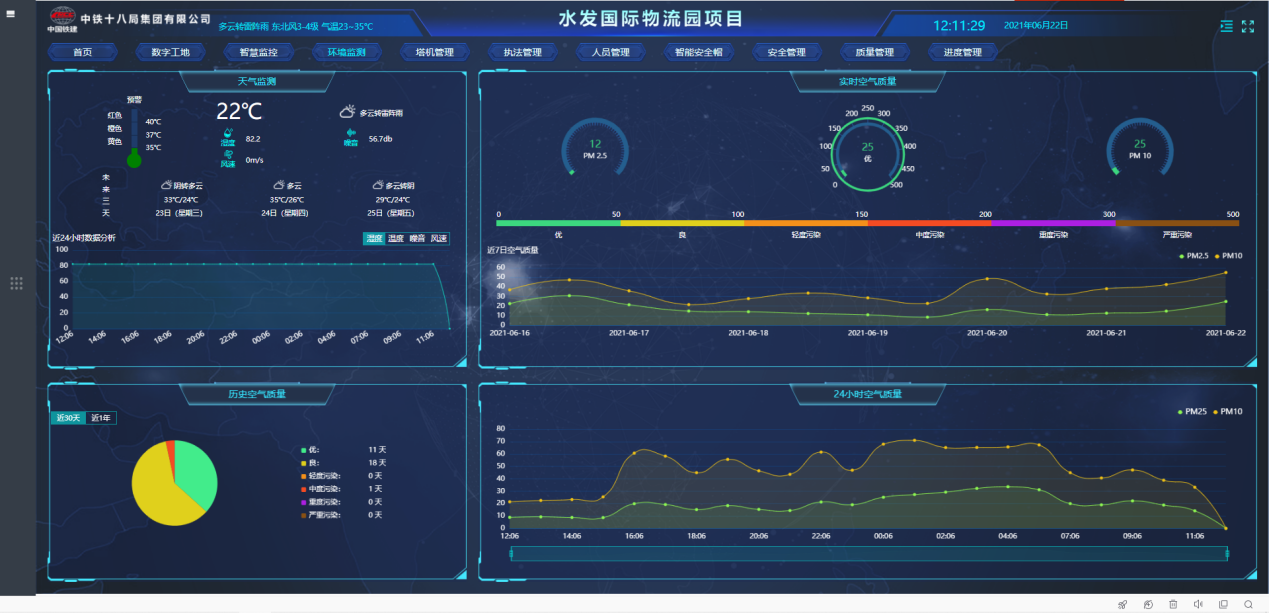
Task: Select the 风速 tab in 24-hour analysis
Action: coord(439,239)
